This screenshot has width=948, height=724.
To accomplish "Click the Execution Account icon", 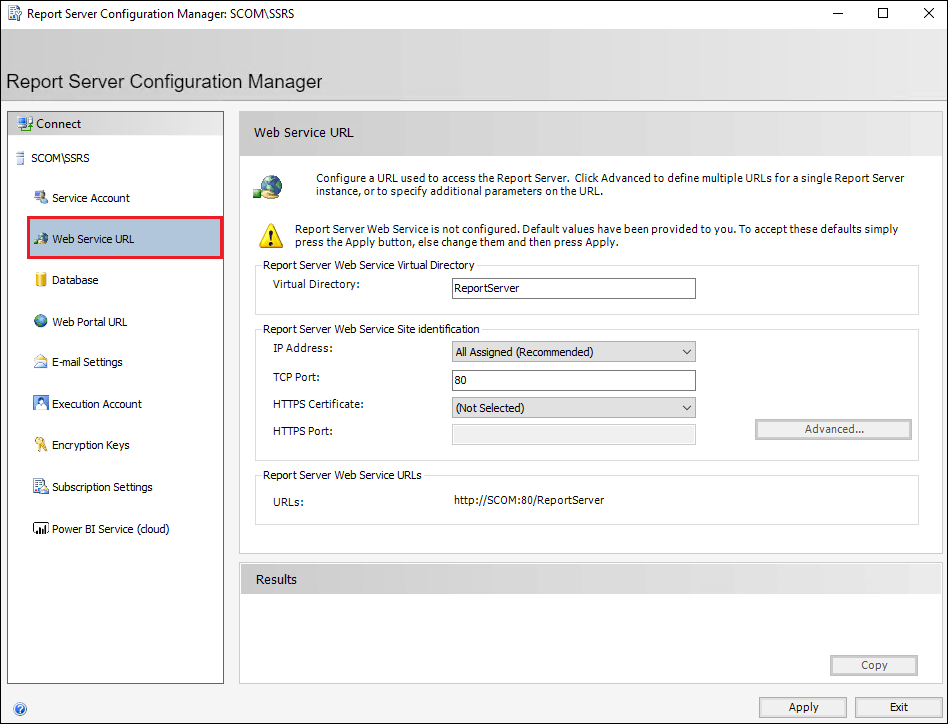I will coord(41,403).
